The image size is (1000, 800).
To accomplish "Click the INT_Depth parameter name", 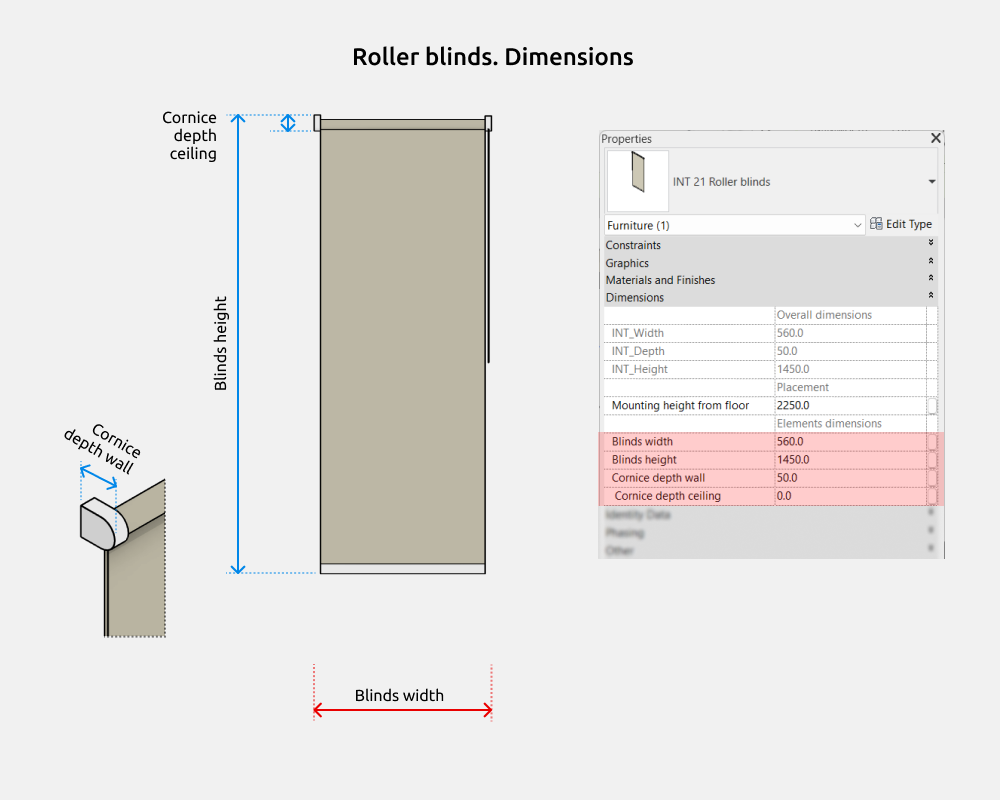I will pos(638,351).
